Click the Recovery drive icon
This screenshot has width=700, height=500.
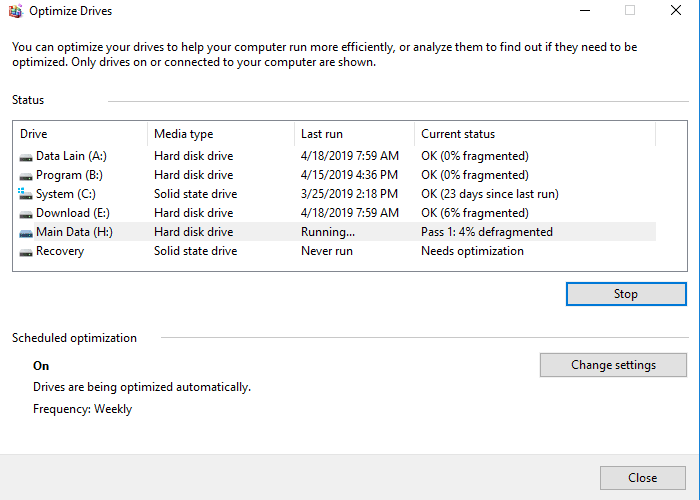click(x=26, y=252)
